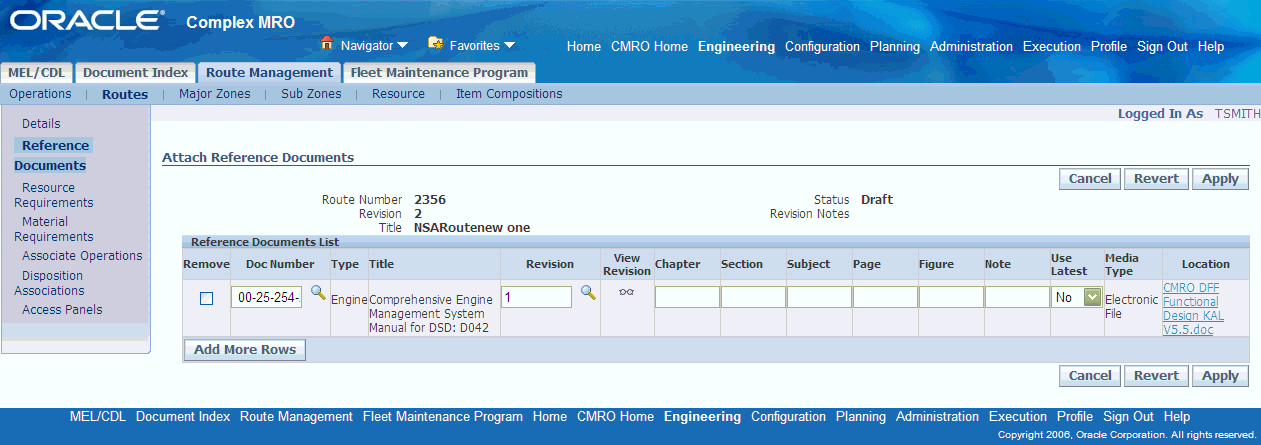Click Help in top header
Image resolution: width=1261 pixels, height=445 pixels.
point(1211,47)
